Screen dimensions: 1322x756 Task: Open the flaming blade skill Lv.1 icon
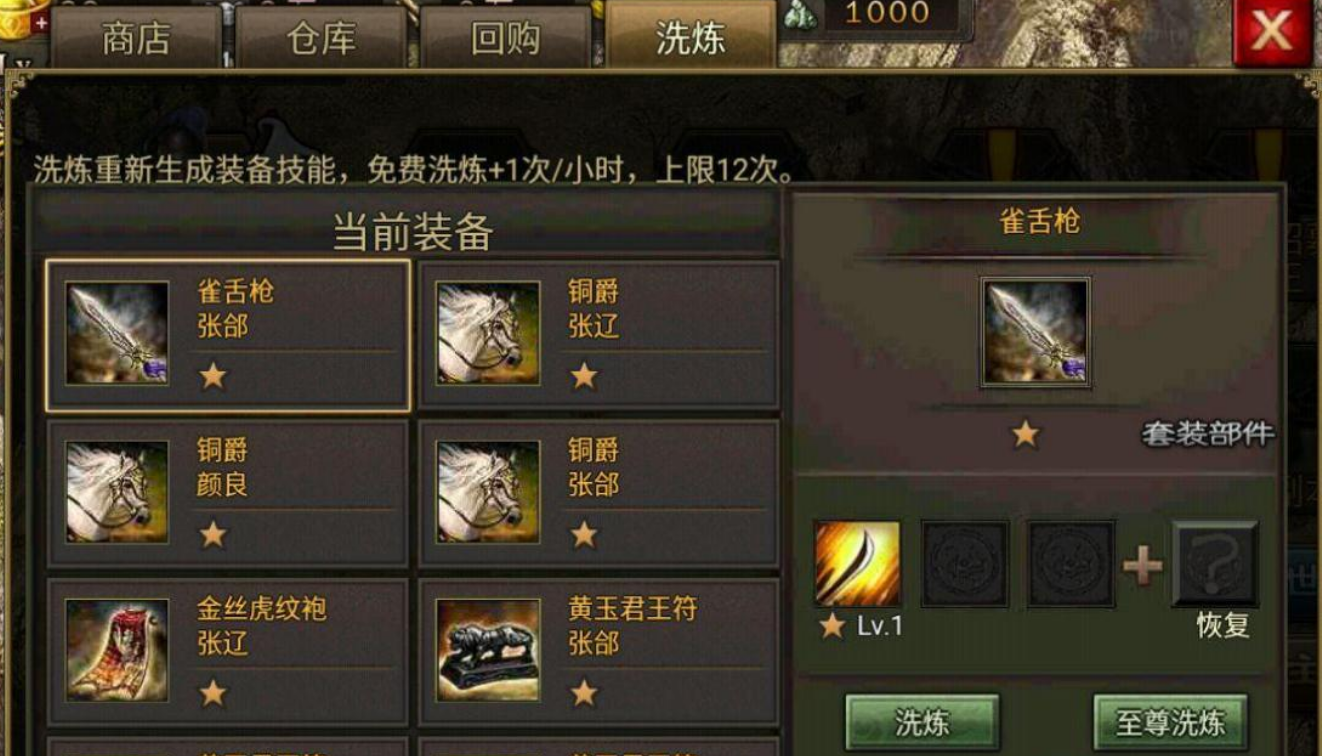click(857, 564)
